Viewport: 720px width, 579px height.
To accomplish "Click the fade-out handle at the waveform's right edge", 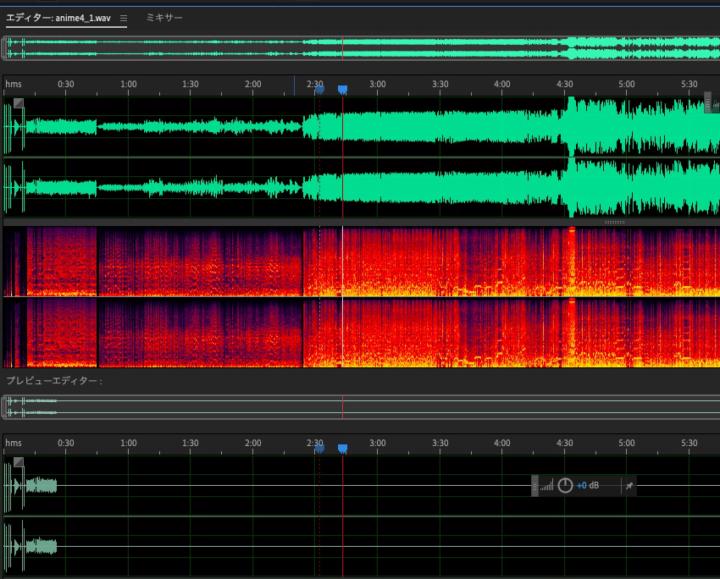I will coord(709,102).
